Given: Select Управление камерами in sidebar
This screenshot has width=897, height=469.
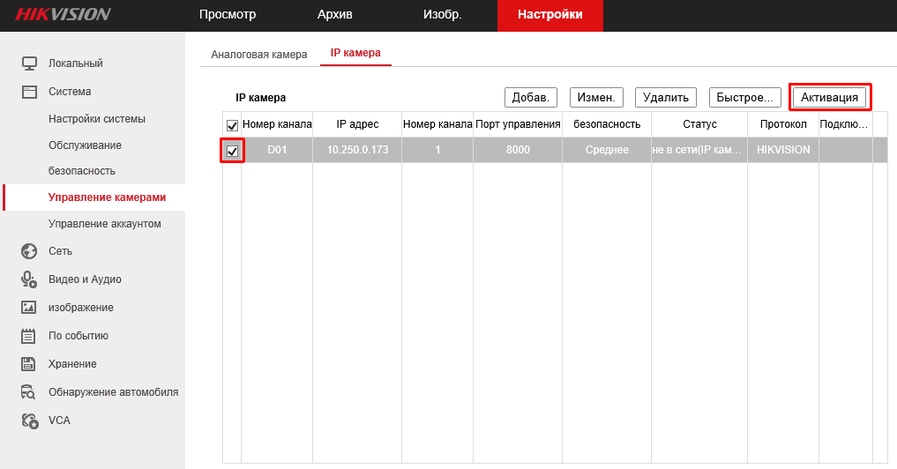Looking at the screenshot, I should pos(107,197).
